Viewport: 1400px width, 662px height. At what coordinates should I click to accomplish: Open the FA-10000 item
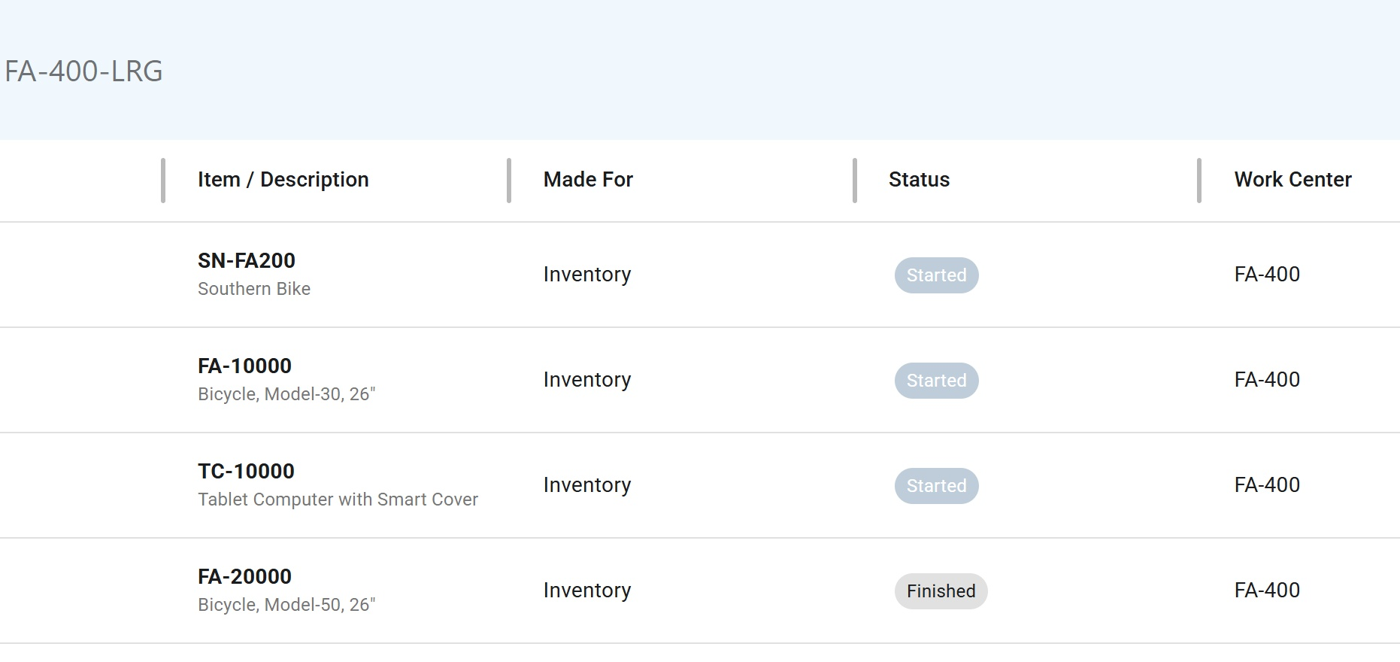click(245, 366)
